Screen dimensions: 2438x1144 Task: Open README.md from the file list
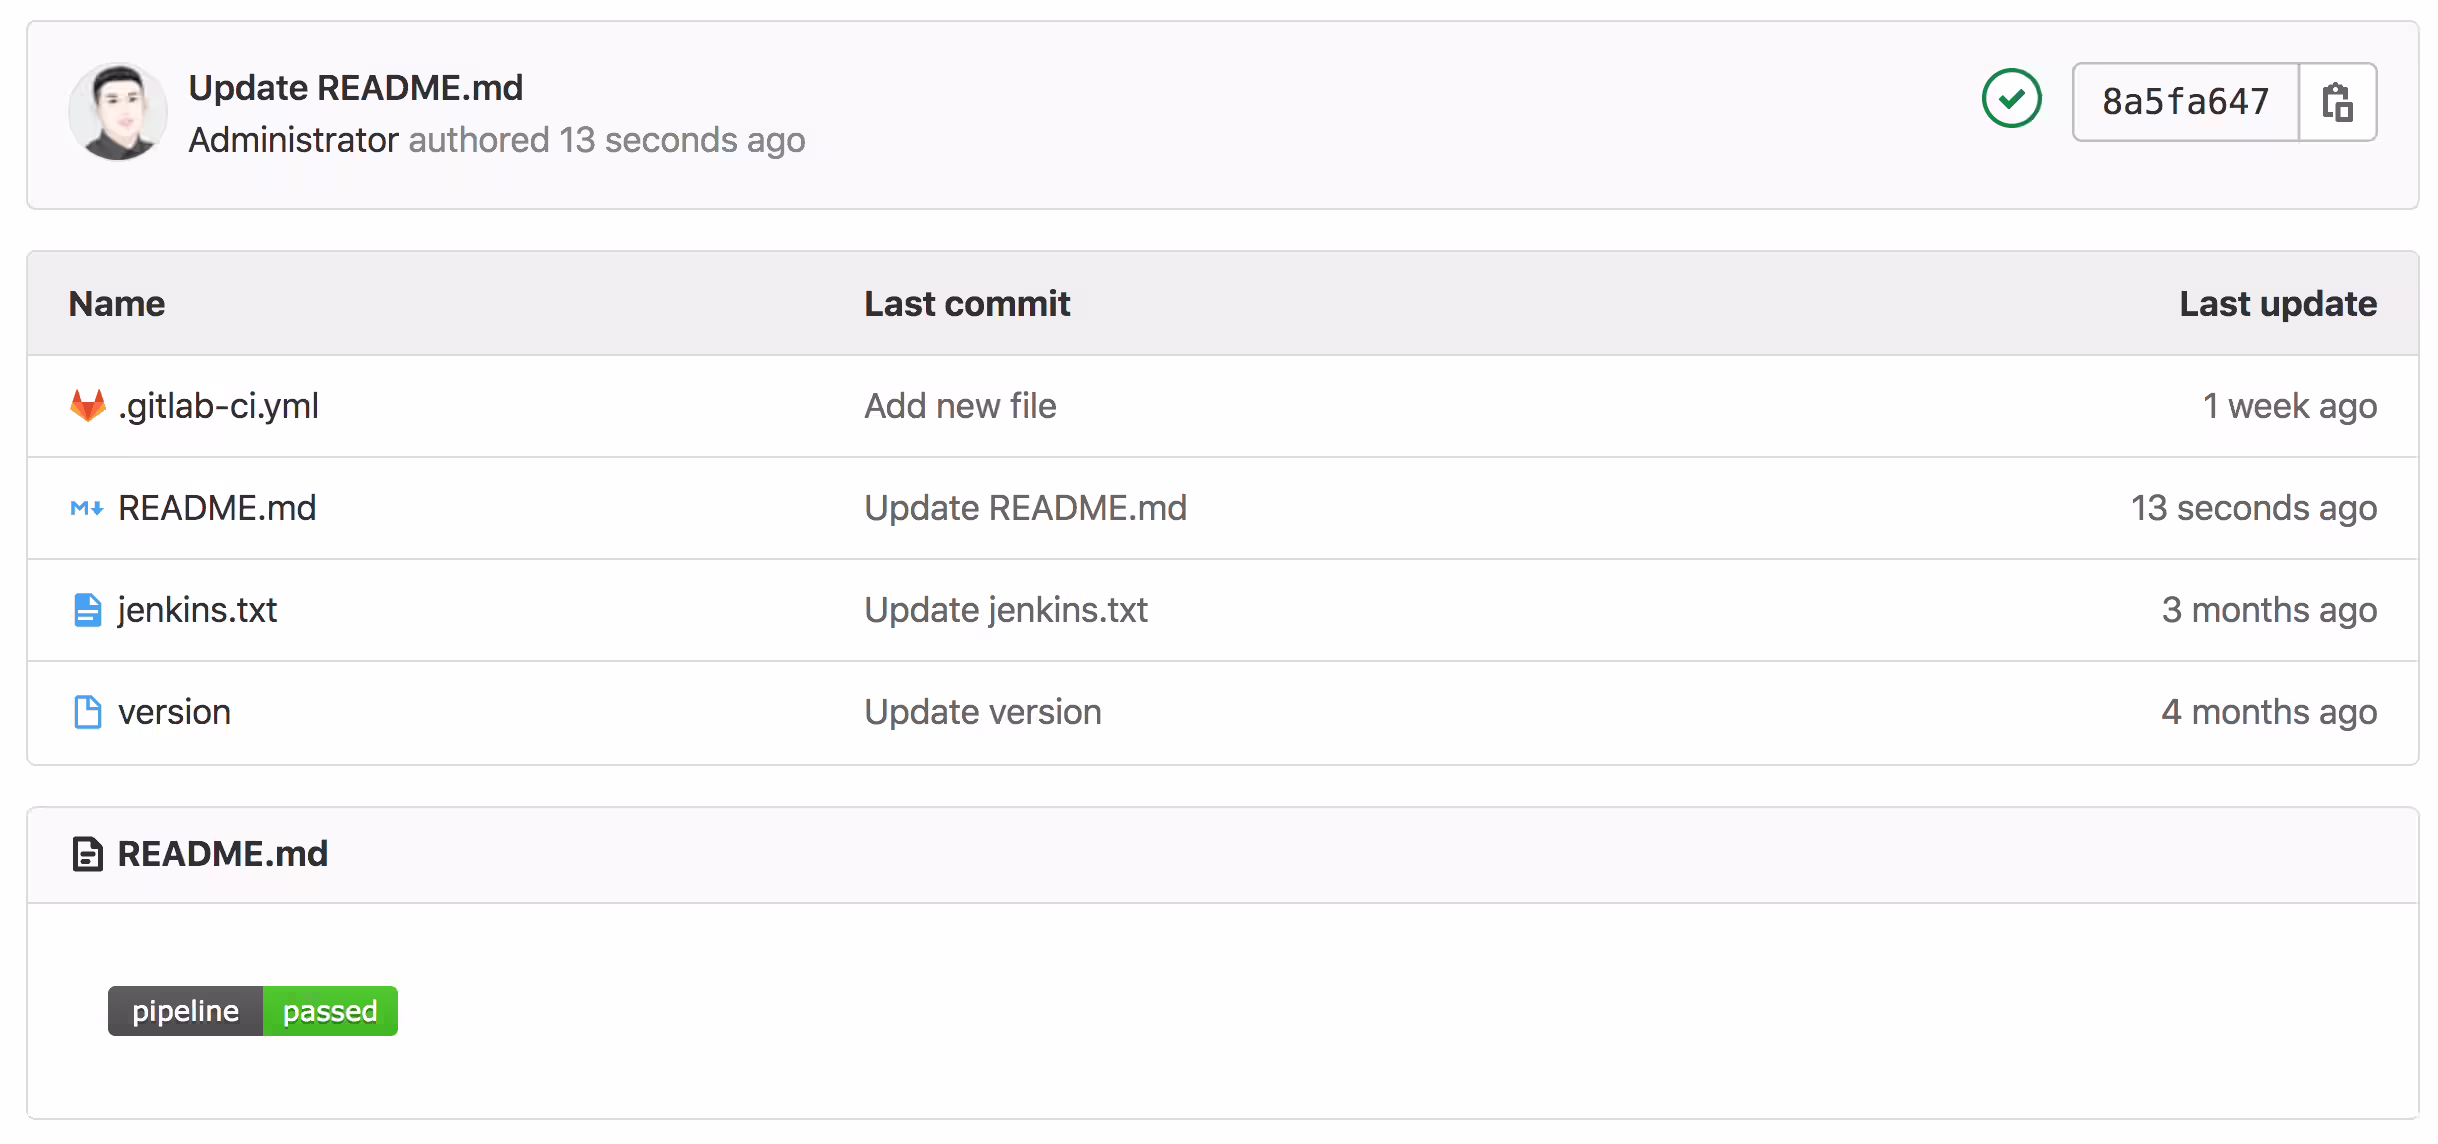pyautogui.click(x=217, y=508)
